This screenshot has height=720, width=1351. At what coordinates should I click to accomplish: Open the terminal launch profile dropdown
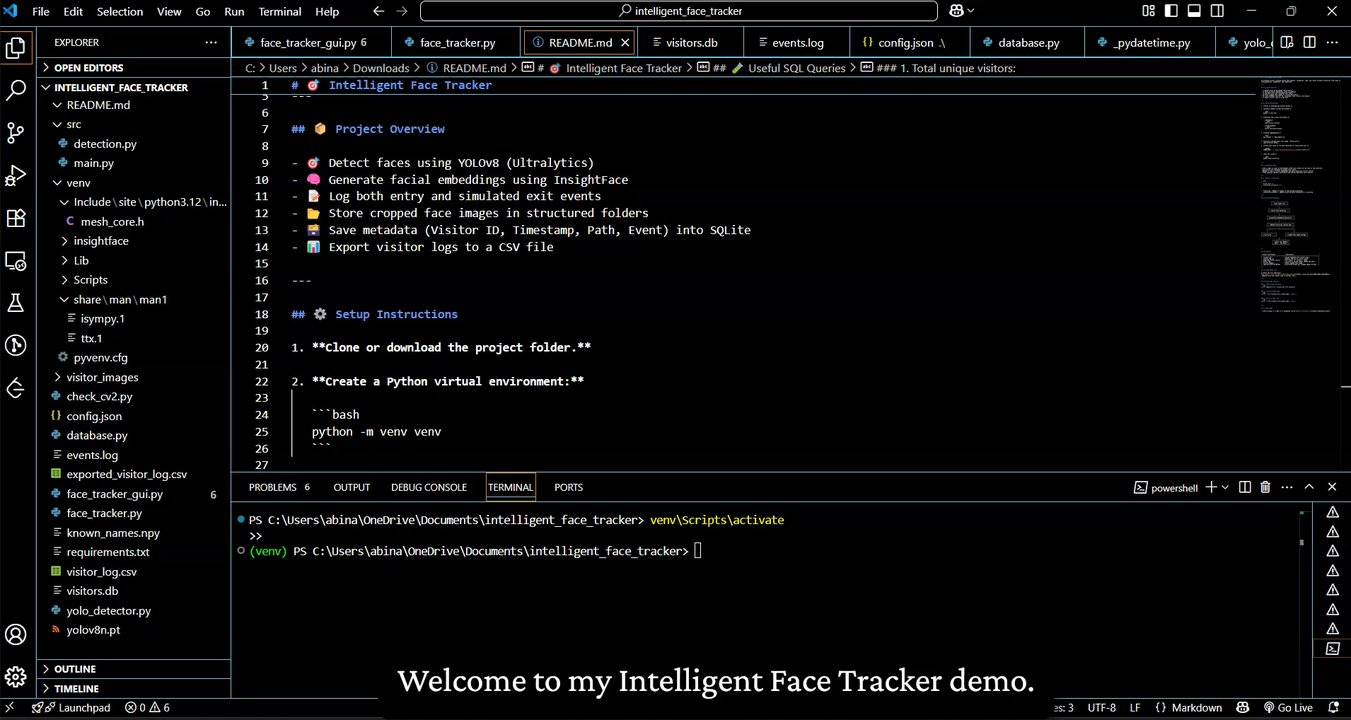point(1225,487)
